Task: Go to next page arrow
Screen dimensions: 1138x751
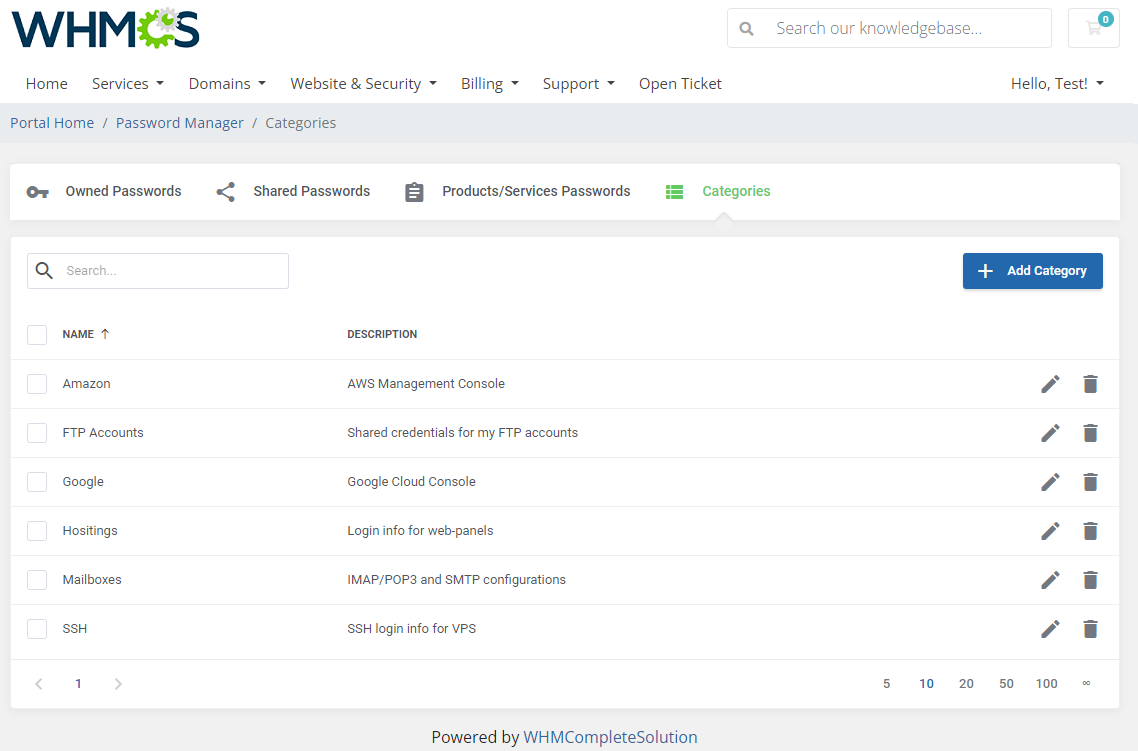Action: (118, 684)
